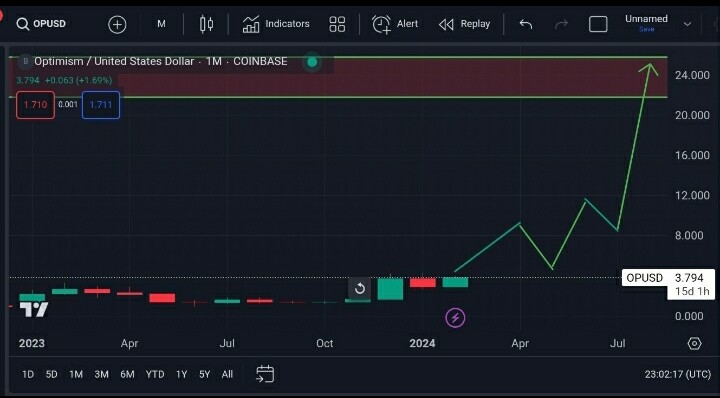Undo the last chart action
Image resolution: width=720 pixels, height=398 pixels.
525,24
